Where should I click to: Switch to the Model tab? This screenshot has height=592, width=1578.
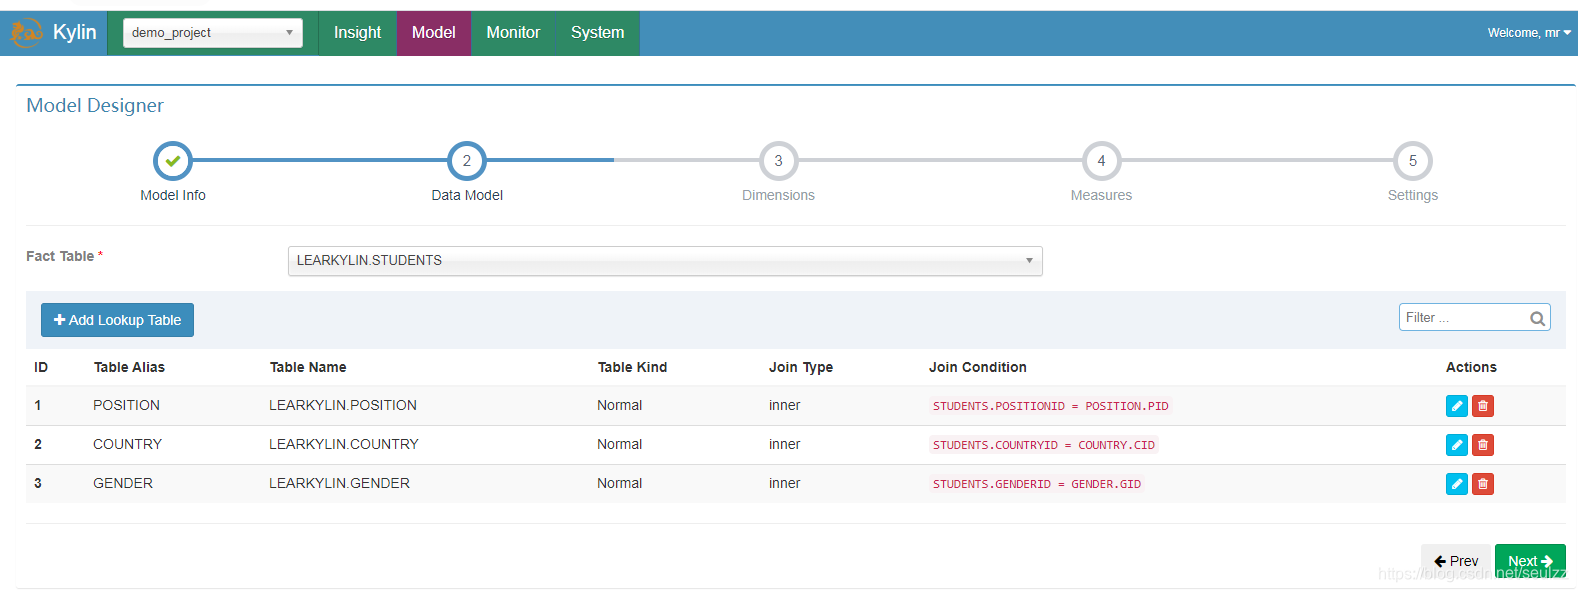(x=434, y=33)
